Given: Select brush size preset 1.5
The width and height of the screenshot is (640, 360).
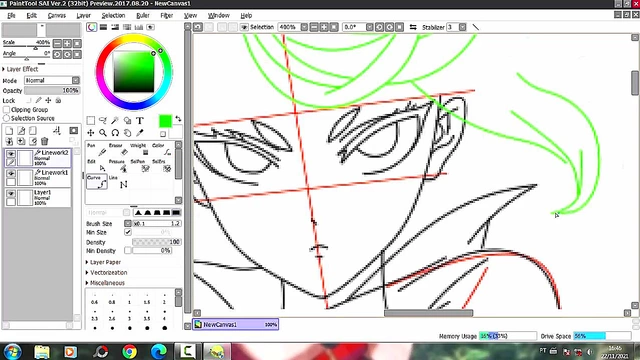Looking at the screenshot, I should (147, 300).
